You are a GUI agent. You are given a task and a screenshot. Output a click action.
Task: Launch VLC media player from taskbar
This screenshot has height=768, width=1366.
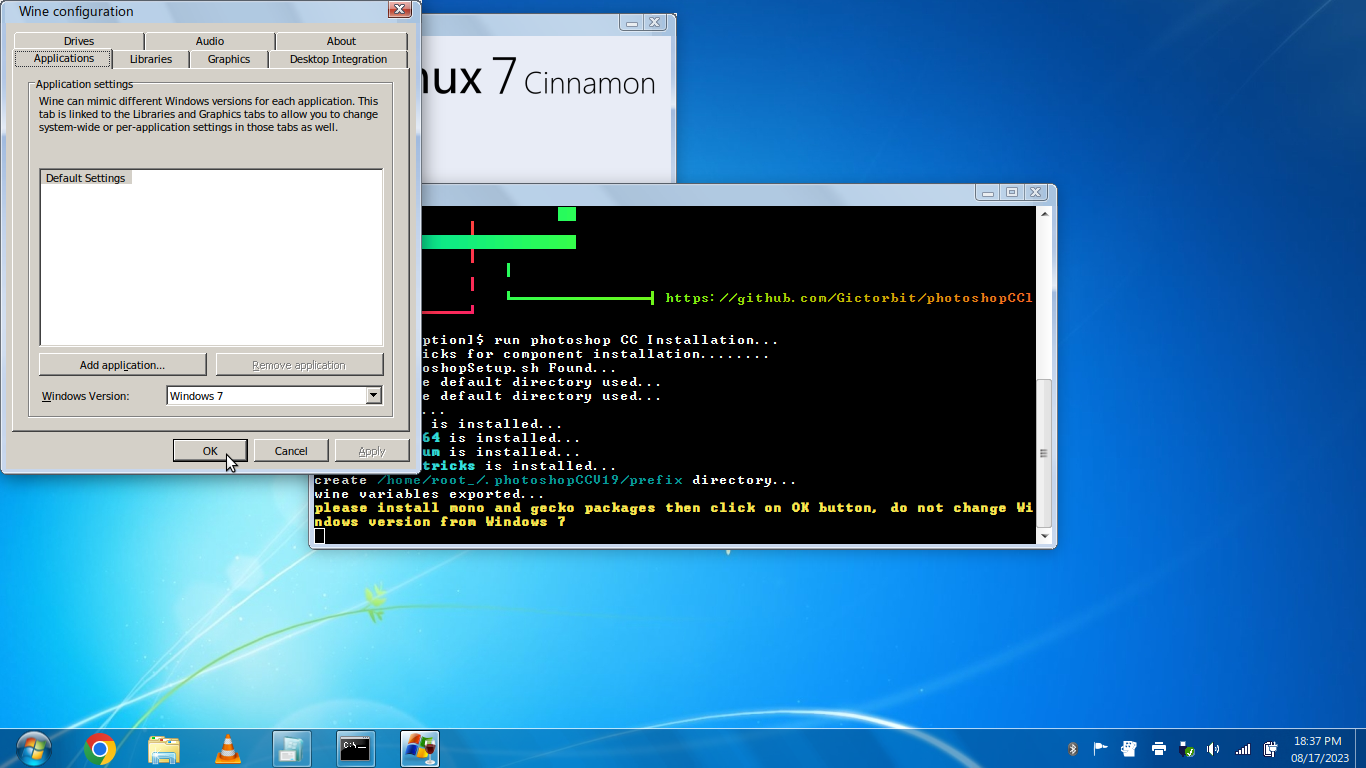click(x=228, y=749)
